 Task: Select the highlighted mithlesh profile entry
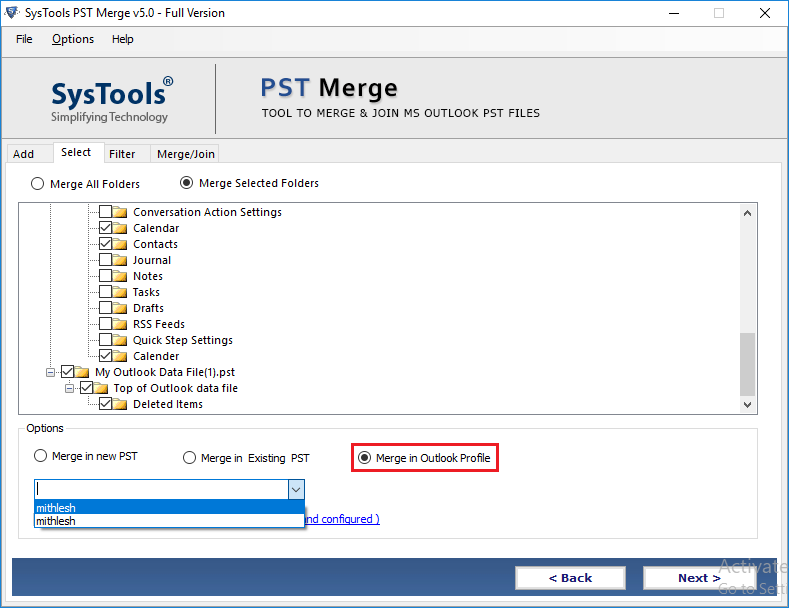[x=169, y=507]
